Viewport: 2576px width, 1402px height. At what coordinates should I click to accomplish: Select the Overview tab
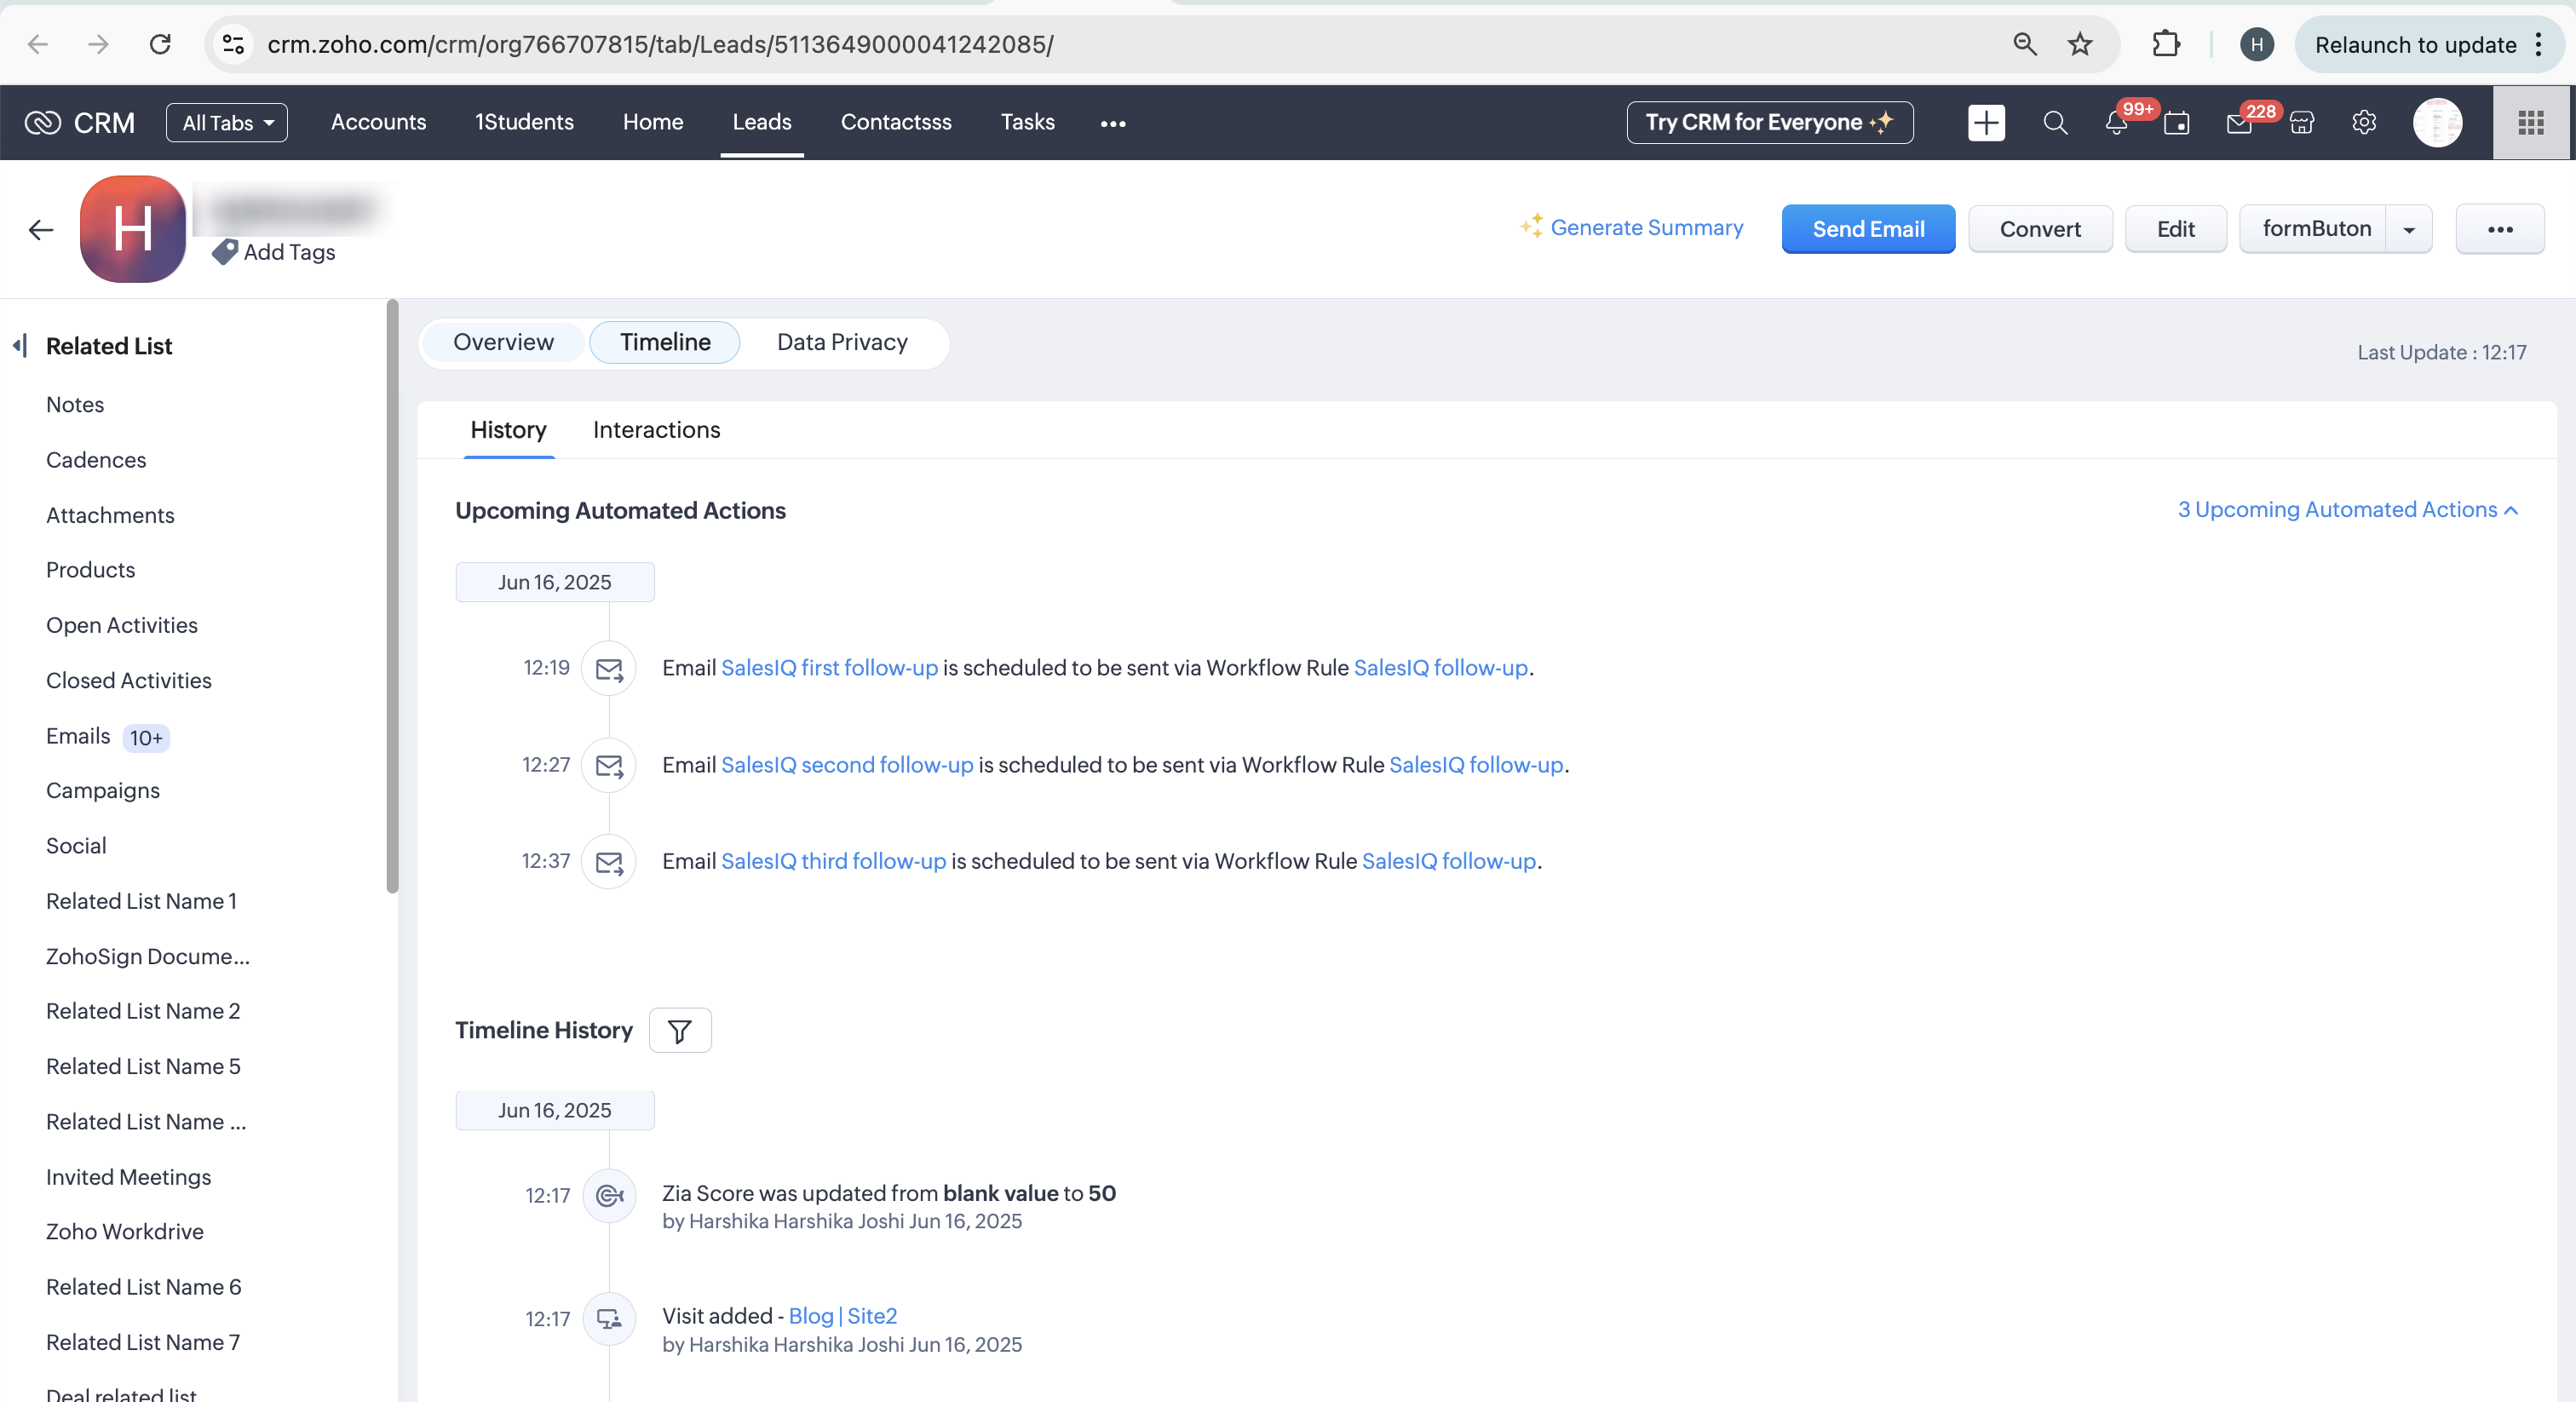click(x=503, y=342)
